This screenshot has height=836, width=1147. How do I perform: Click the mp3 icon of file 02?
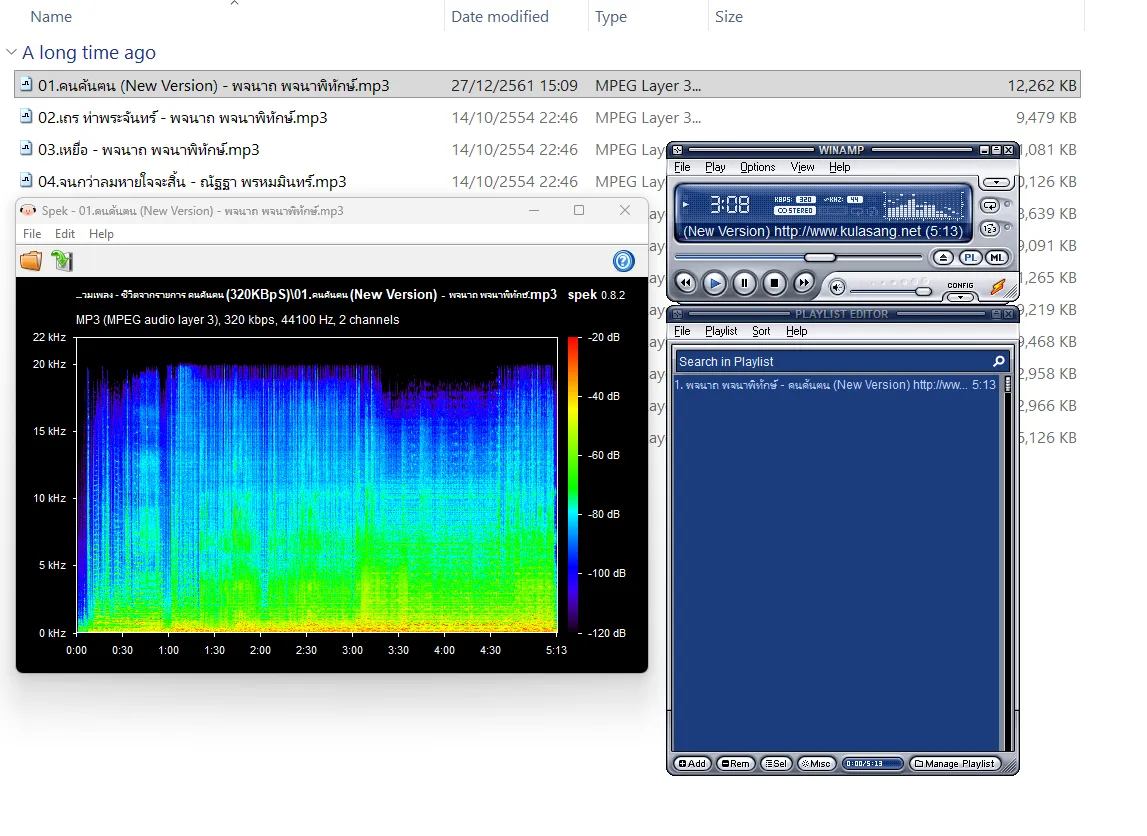click(x=26, y=116)
